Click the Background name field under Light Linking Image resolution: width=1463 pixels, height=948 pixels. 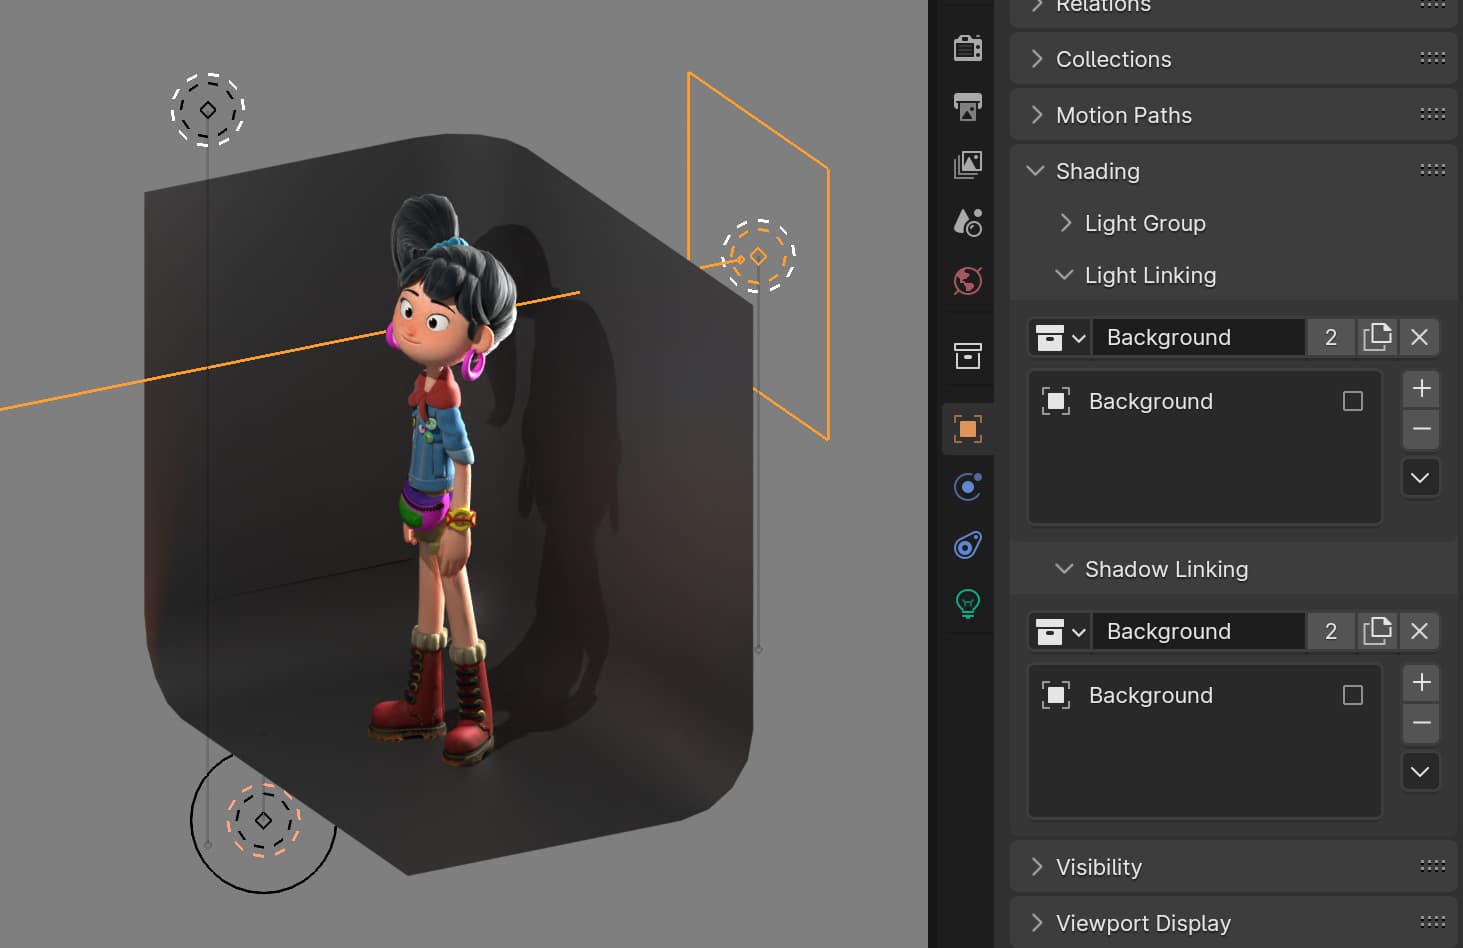tap(1199, 337)
